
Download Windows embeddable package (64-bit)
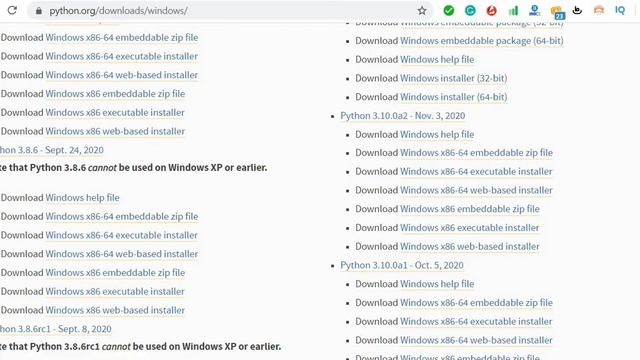(x=482, y=41)
